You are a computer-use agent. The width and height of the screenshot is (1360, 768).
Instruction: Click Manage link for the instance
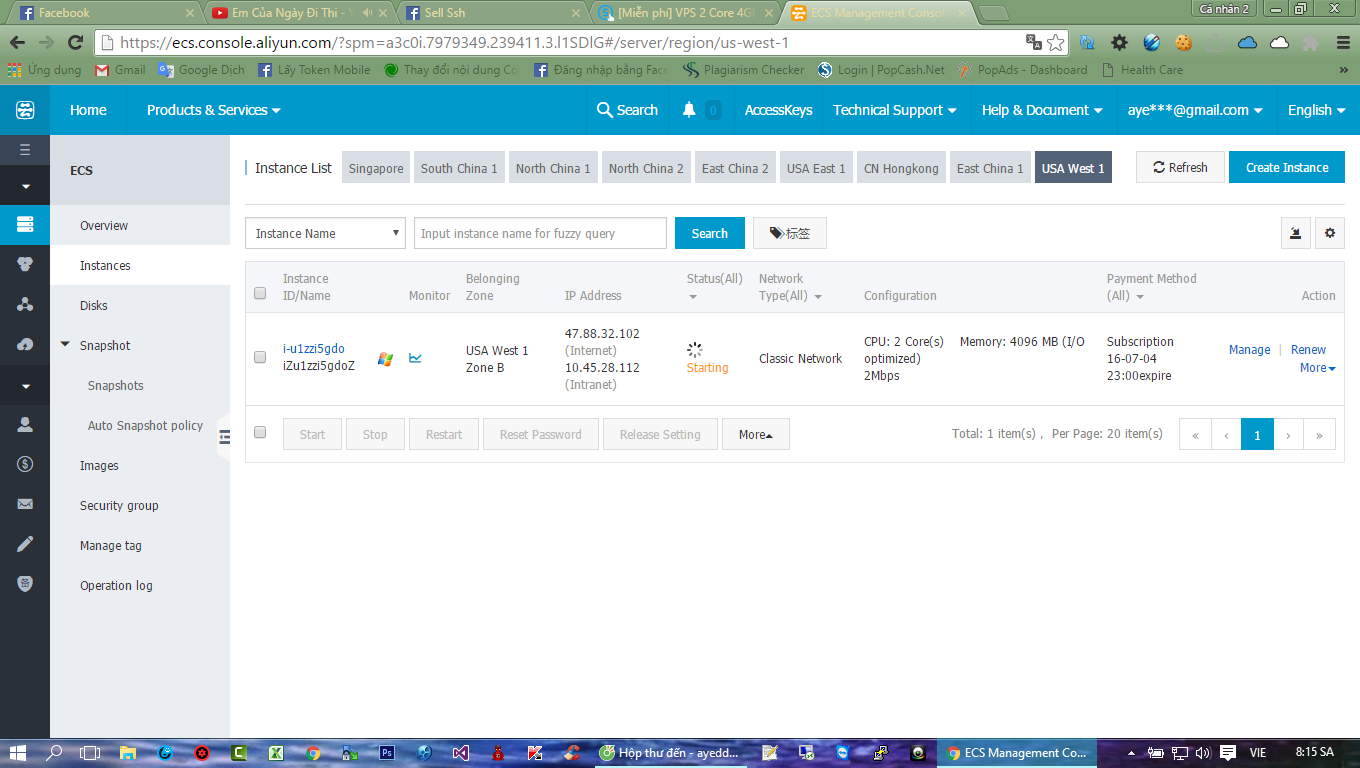click(x=1249, y=350)
